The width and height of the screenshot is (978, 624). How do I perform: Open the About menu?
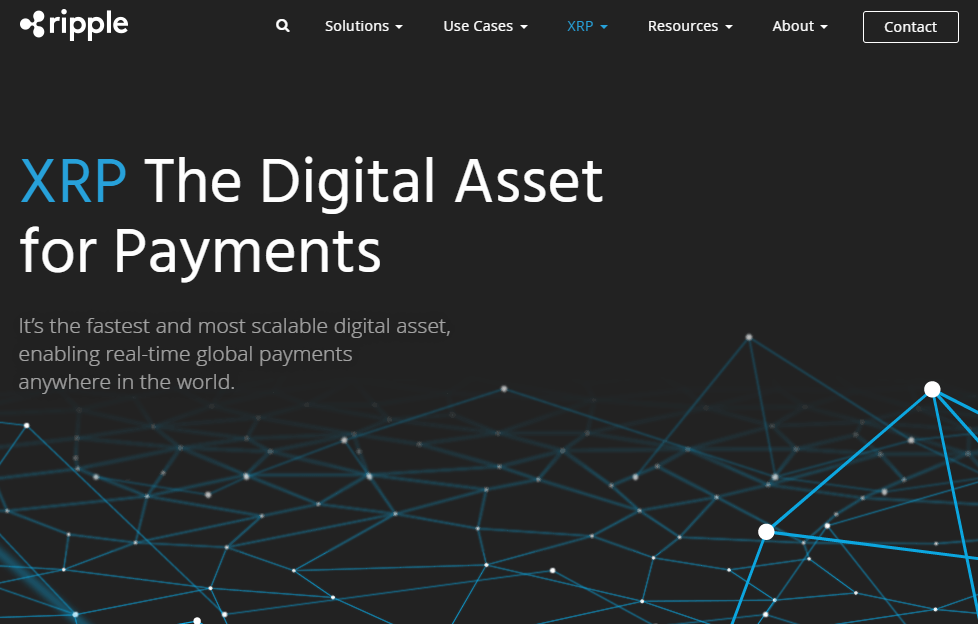coord(800,26)
